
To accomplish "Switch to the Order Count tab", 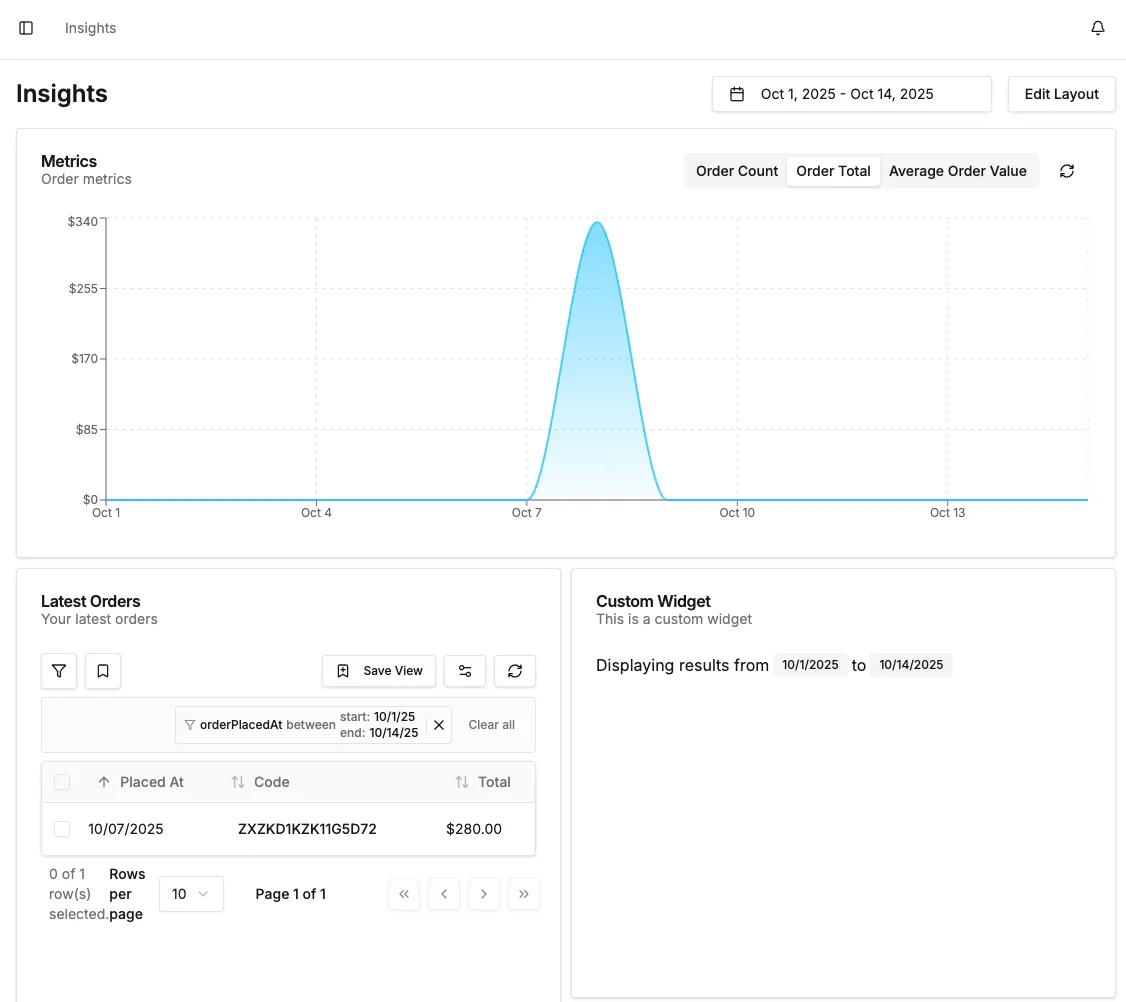I will coord(737,171).
